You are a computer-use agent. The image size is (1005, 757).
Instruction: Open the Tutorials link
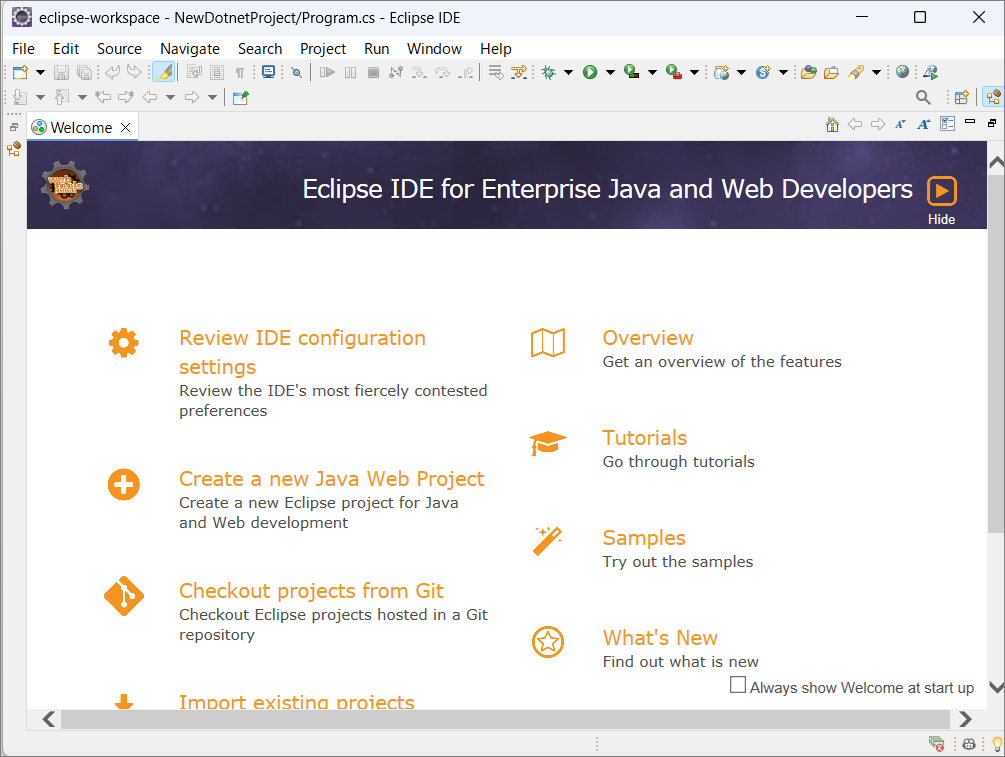(x=645, y=438)
